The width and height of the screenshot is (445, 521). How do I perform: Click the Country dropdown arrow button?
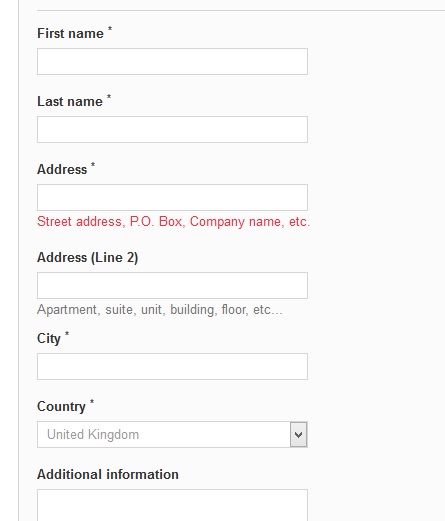click(x=299, y=435)
